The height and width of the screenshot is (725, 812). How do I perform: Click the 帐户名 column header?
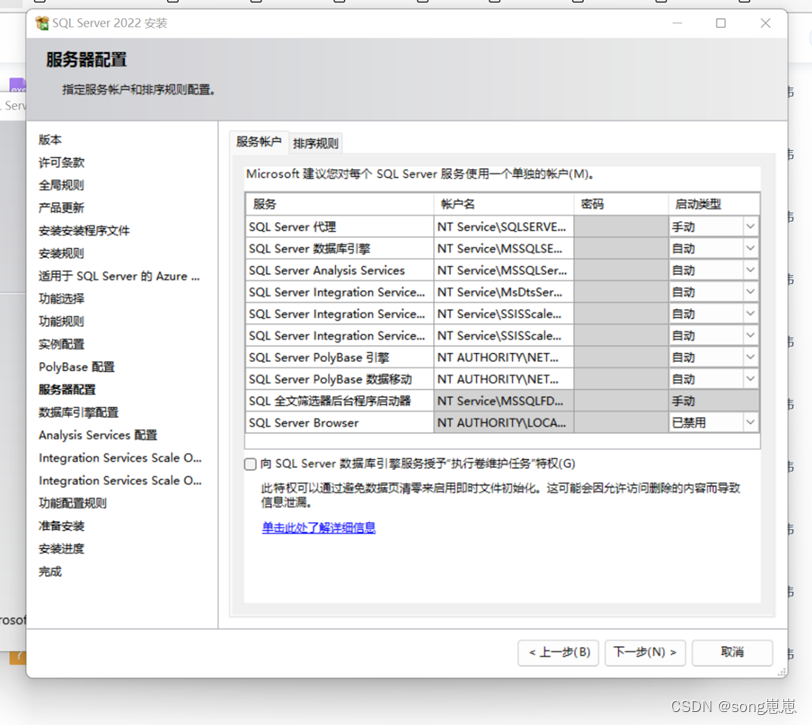[503, 204]
